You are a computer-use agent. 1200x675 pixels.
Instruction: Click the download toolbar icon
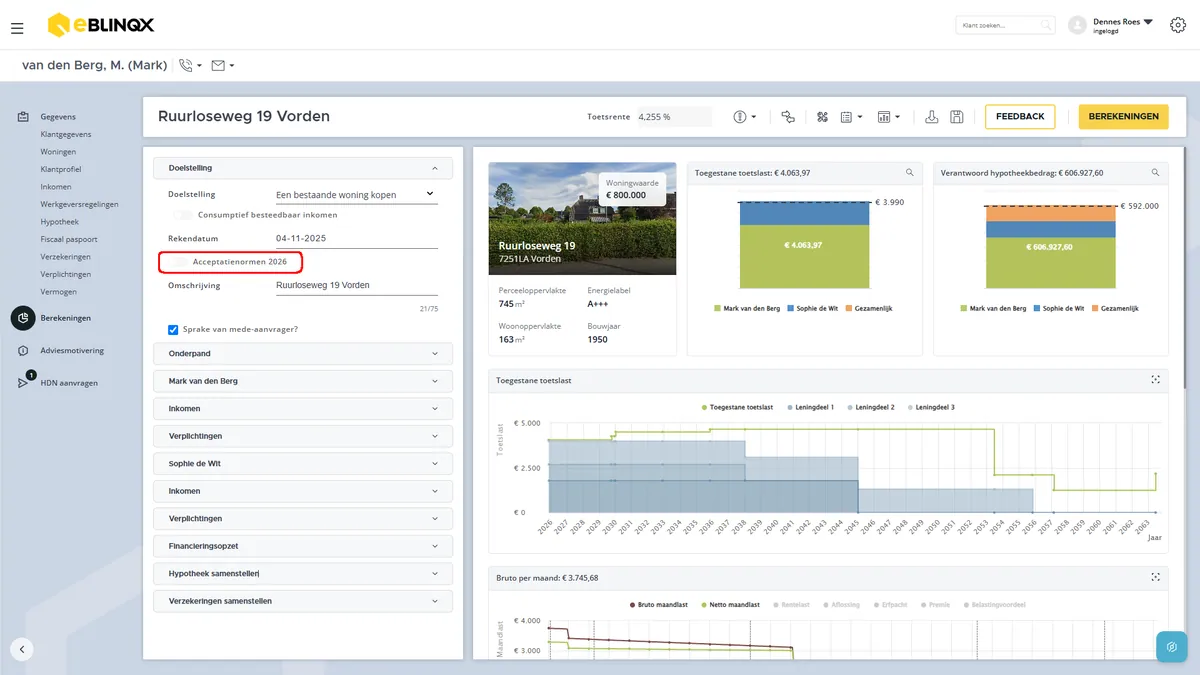[932, 117]
